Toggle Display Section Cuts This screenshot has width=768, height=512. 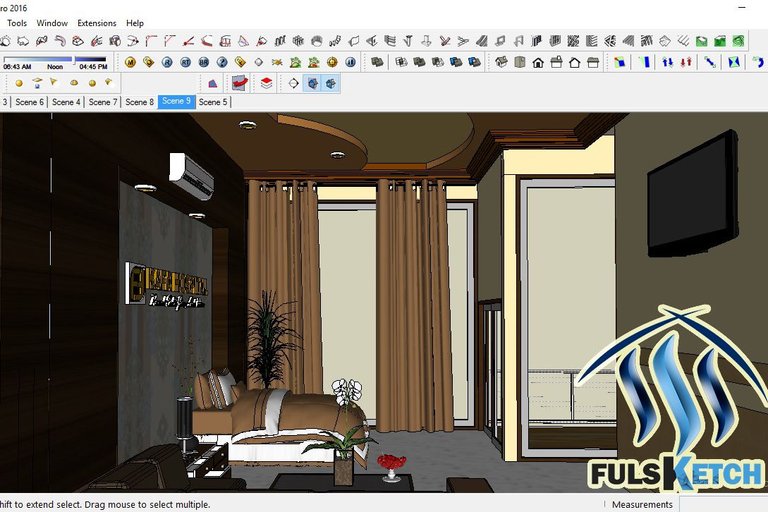(x=331, y=83)
